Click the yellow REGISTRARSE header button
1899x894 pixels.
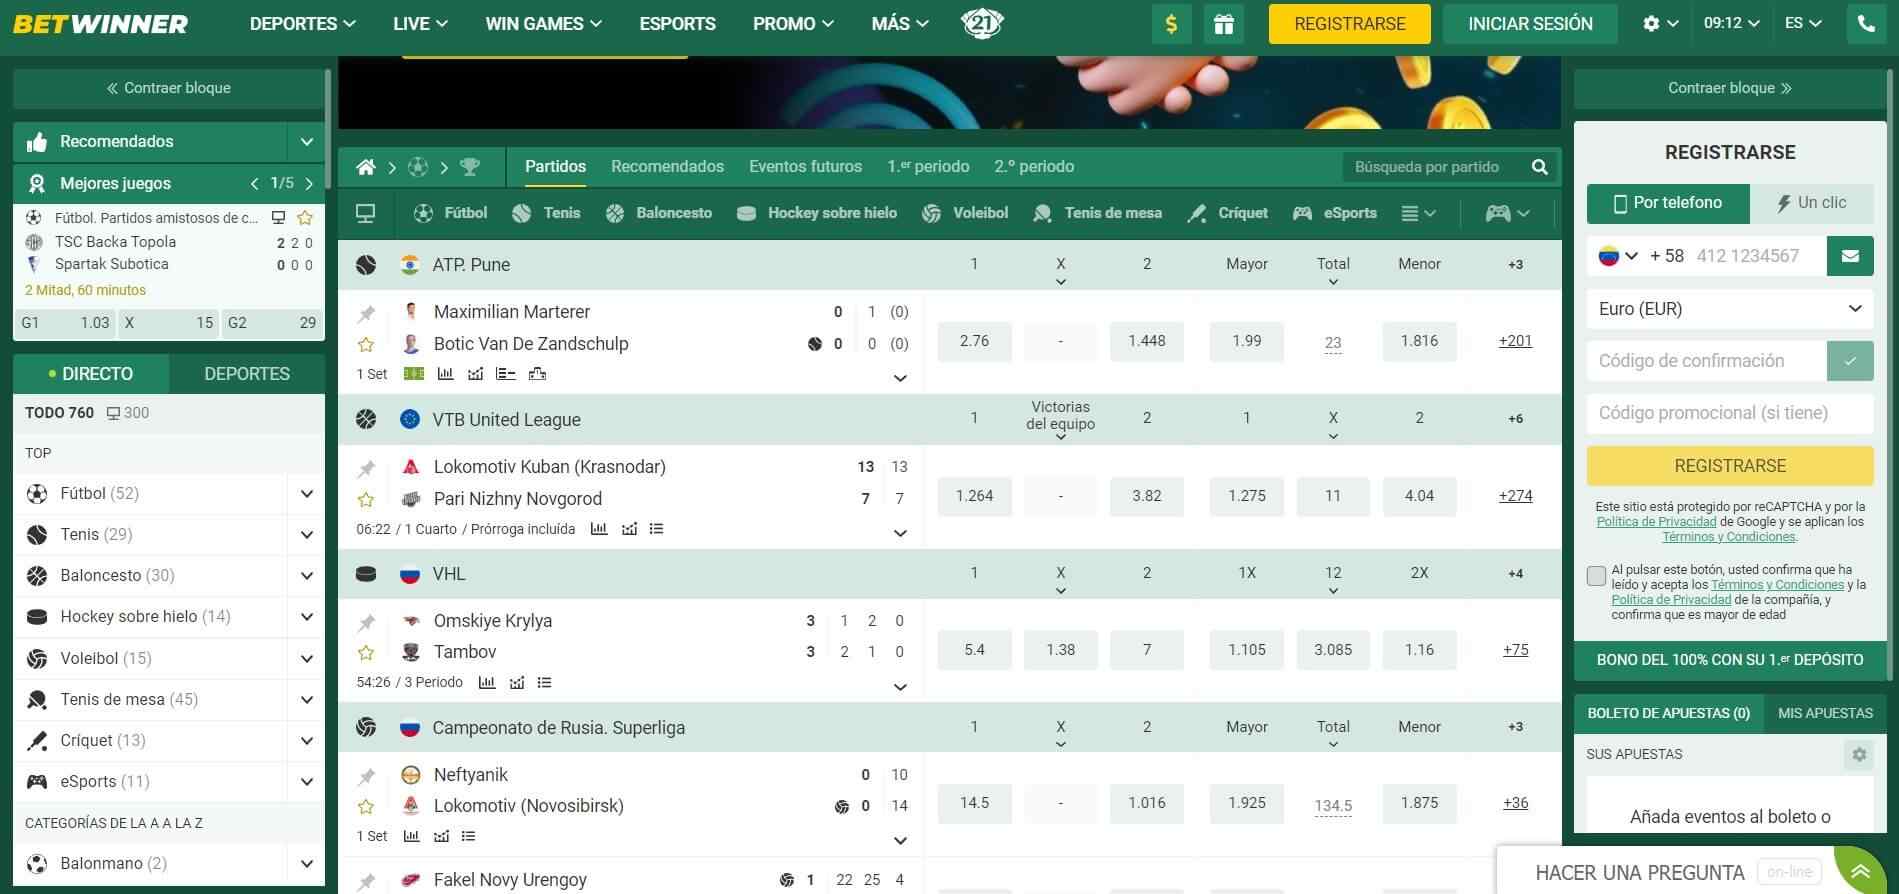pos(1349,24)
